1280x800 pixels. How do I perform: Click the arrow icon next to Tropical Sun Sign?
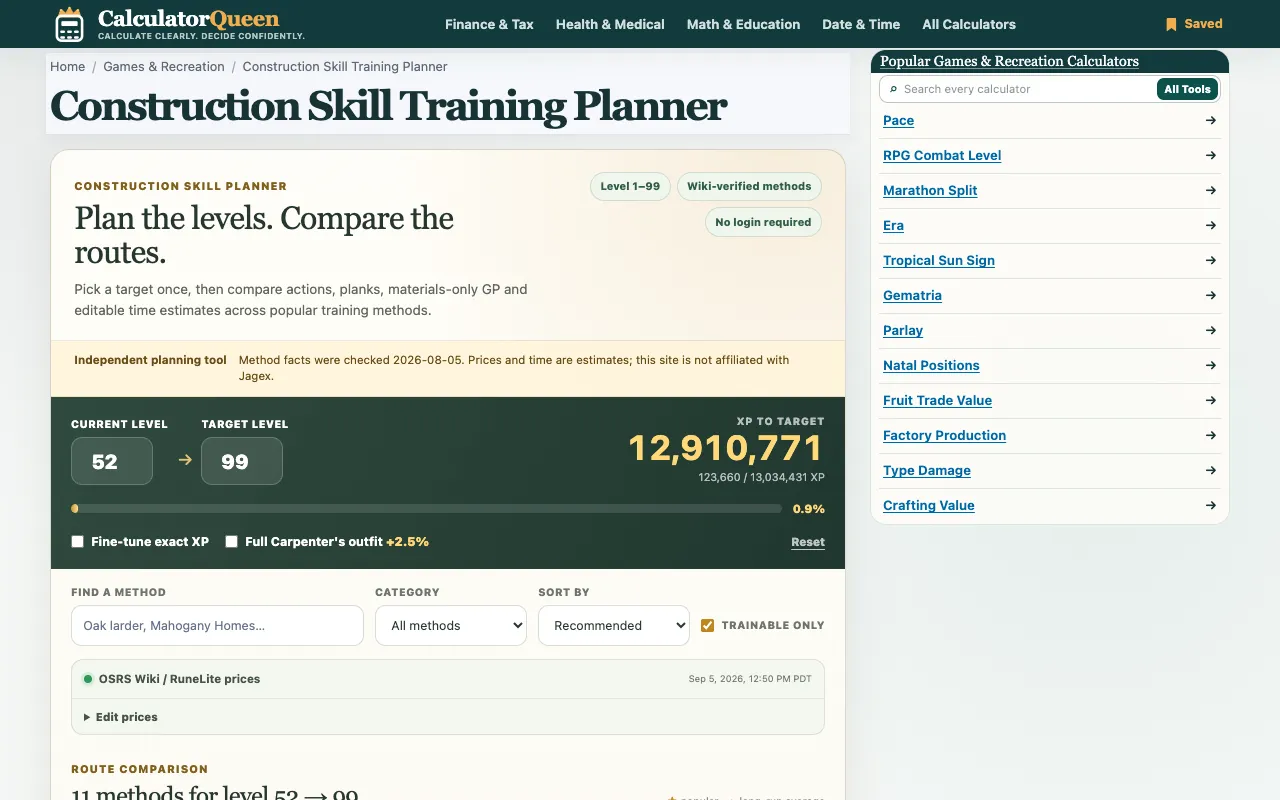click(x=1211, y=260)
